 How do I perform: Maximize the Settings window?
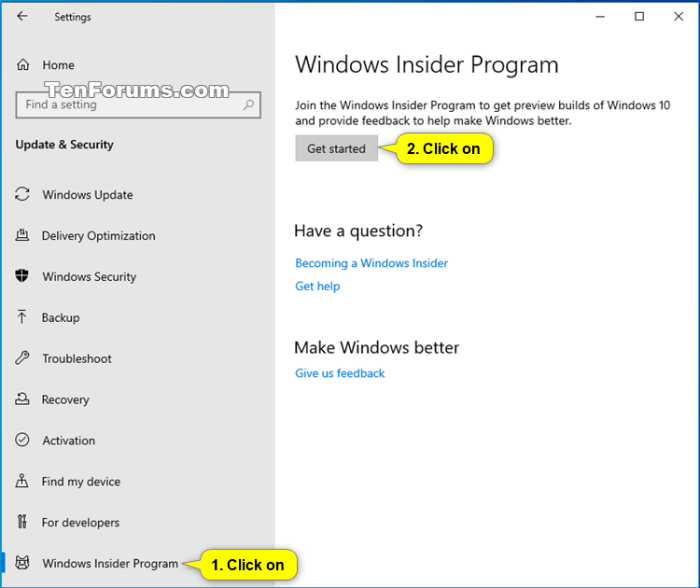coord(639,17)
